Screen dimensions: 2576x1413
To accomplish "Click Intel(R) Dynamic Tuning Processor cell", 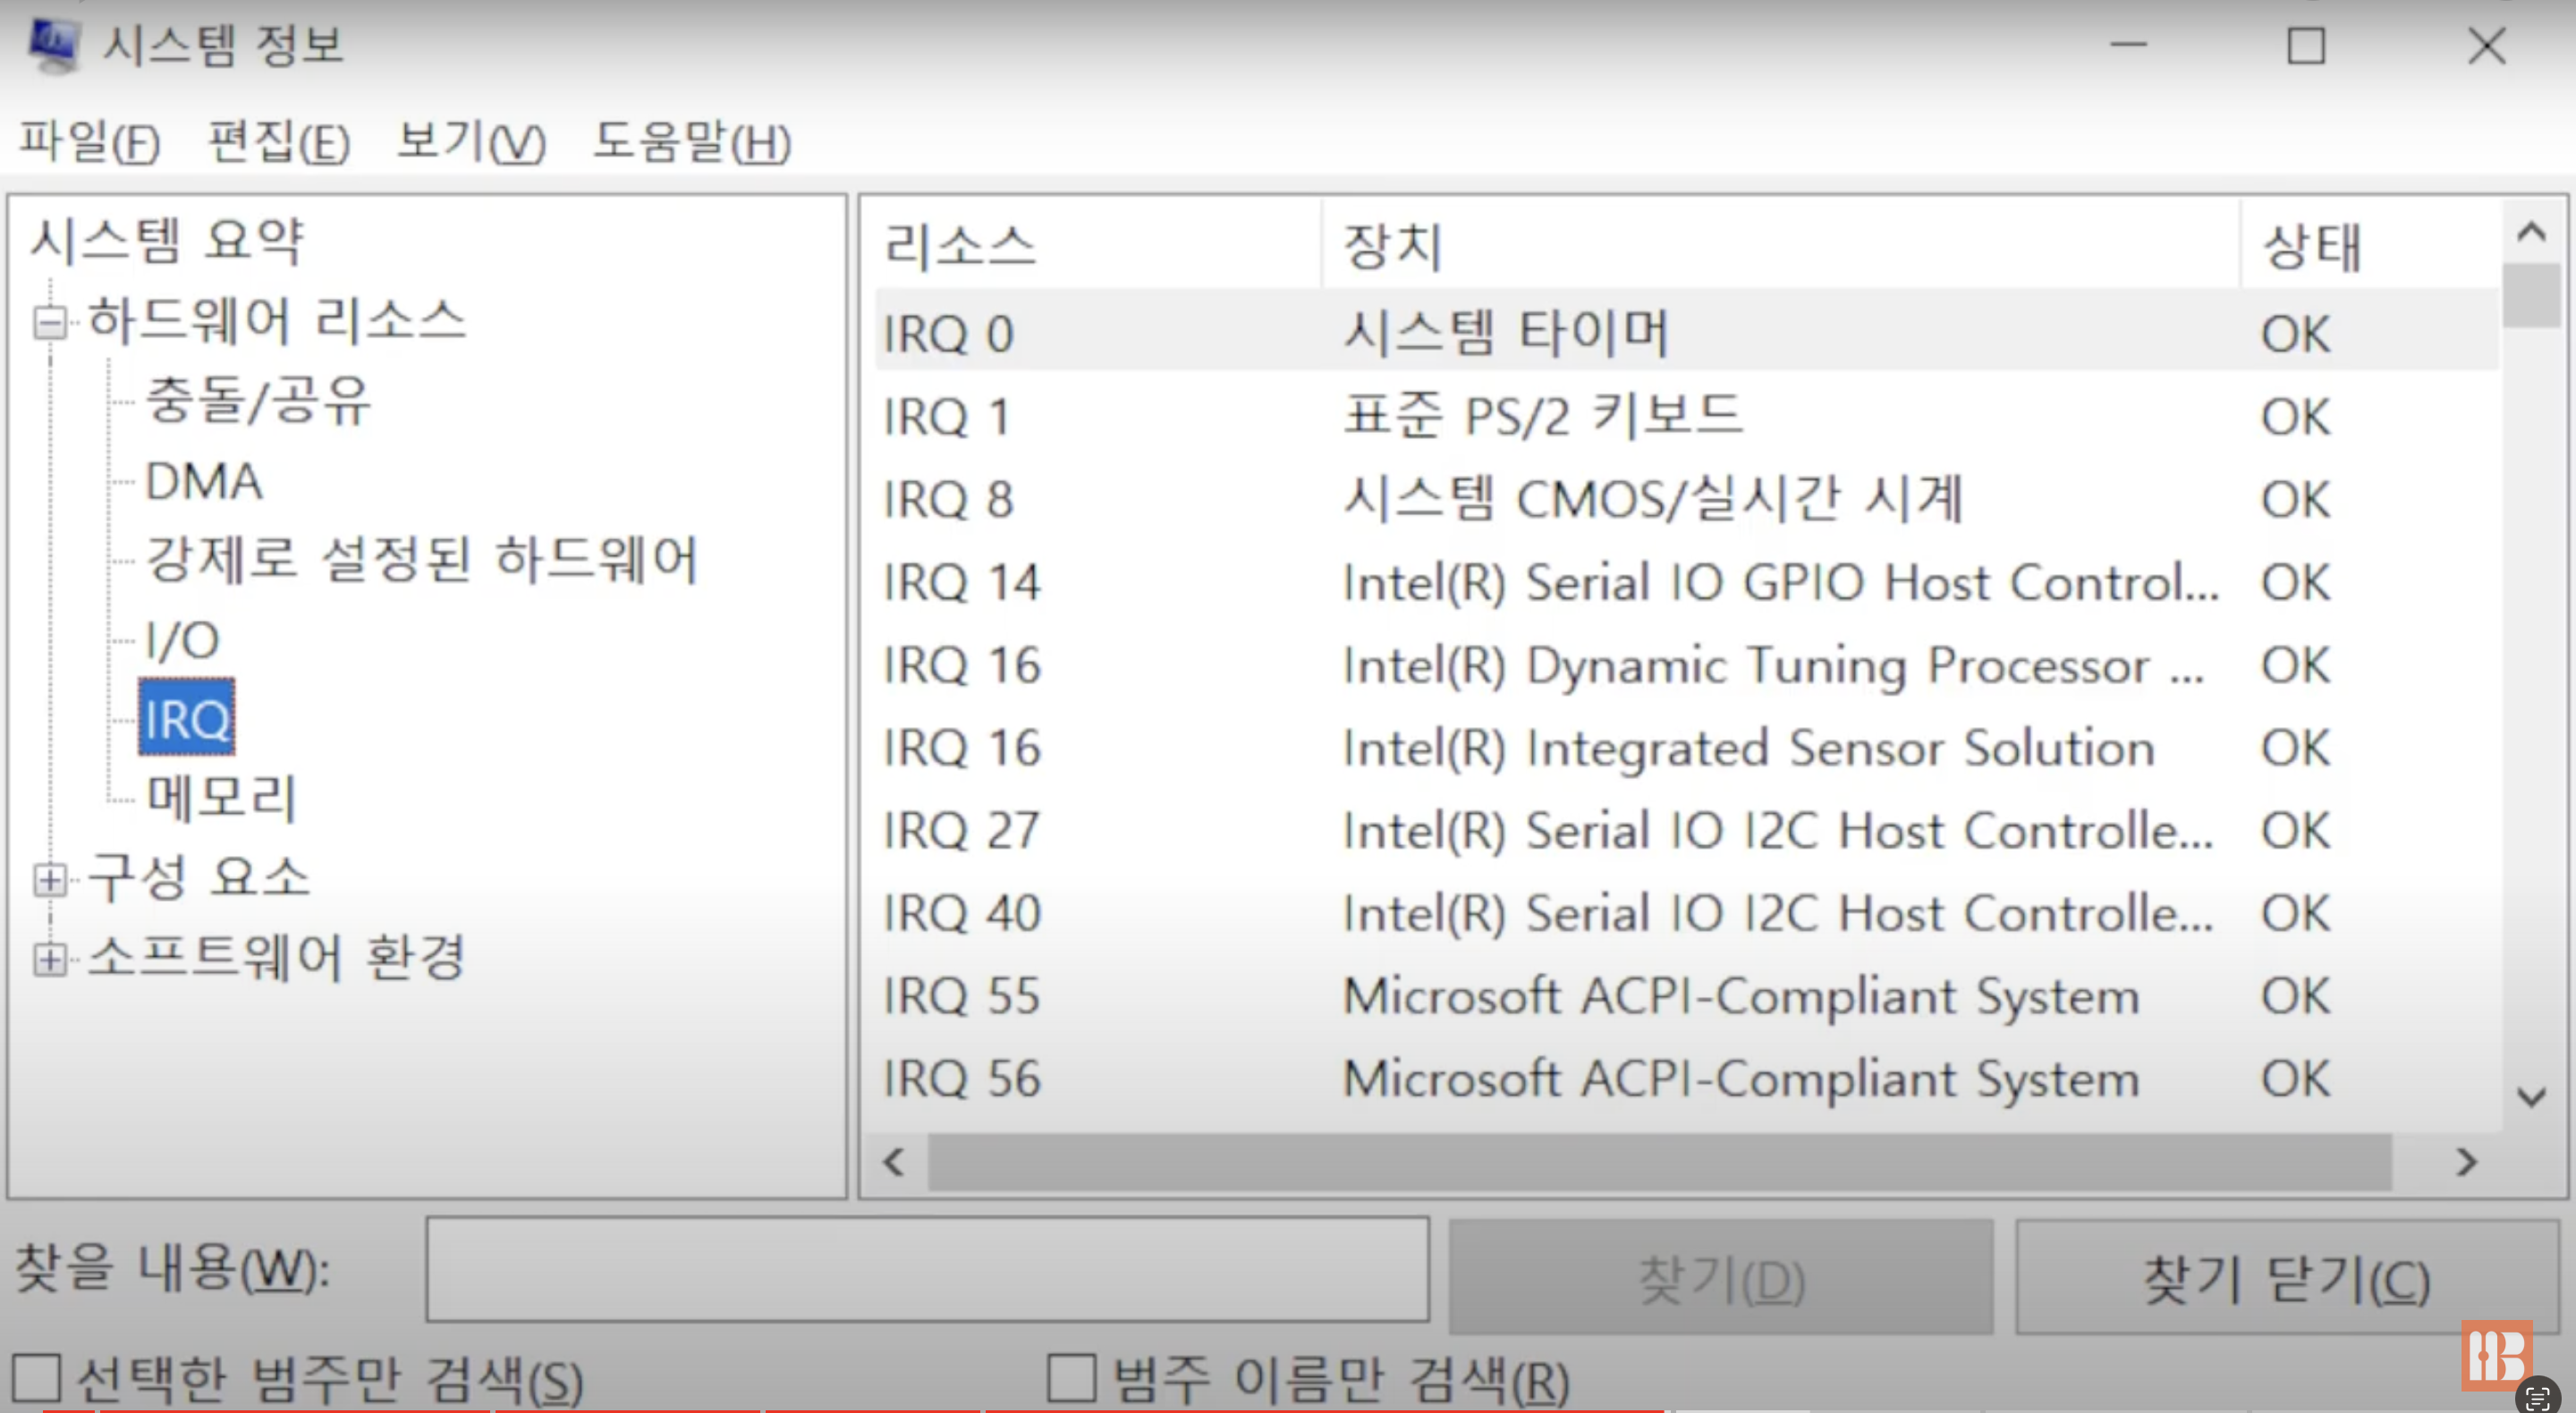I will click(1773, 665).
